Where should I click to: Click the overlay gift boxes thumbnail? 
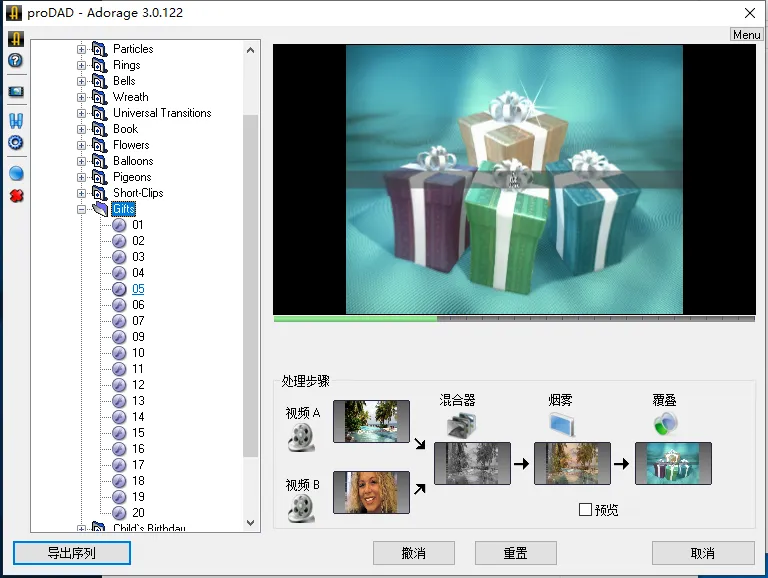[x=673, y=463]
